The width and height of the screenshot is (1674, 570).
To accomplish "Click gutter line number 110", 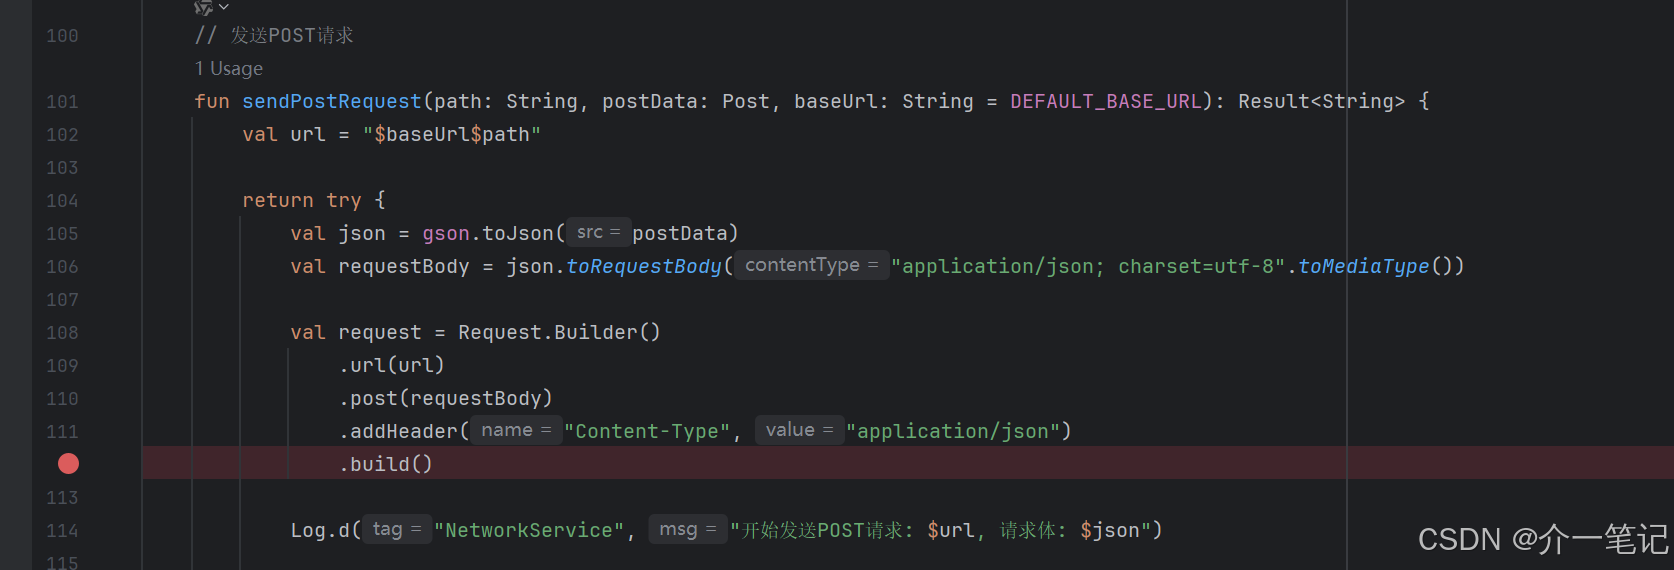I will click(62, 399).
